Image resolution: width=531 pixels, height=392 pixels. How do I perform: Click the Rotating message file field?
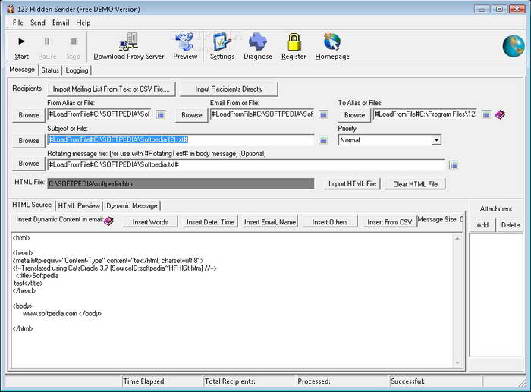click(x=246, y=165)
